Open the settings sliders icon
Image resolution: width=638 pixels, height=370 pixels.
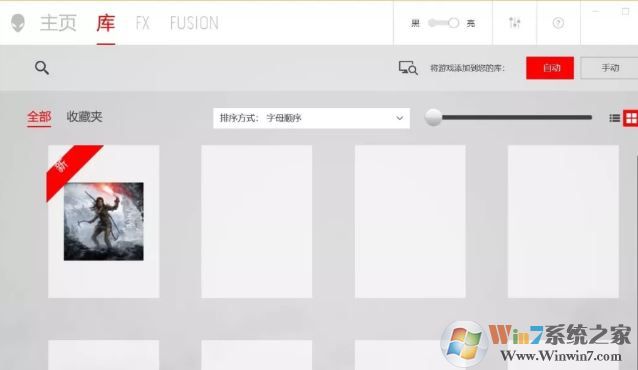(x=515, y=23)
